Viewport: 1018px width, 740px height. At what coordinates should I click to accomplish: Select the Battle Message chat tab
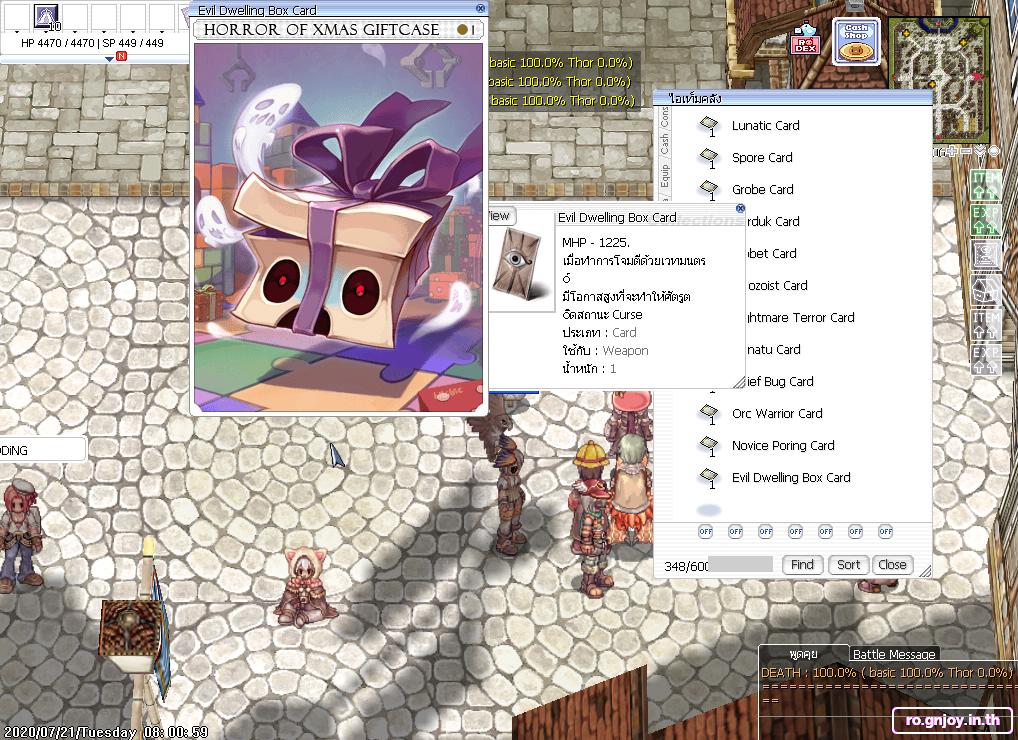[894, 654]
